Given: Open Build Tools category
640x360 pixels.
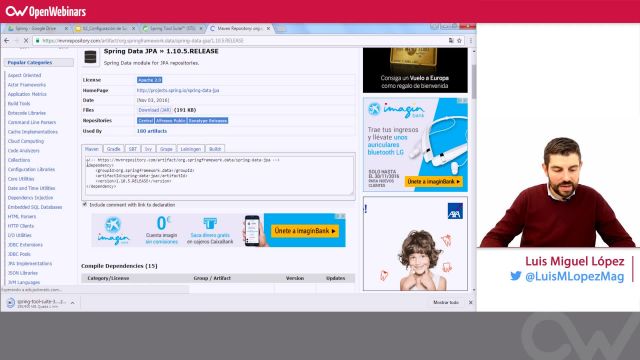Looking at the screenshot, I should pos(19,104).
